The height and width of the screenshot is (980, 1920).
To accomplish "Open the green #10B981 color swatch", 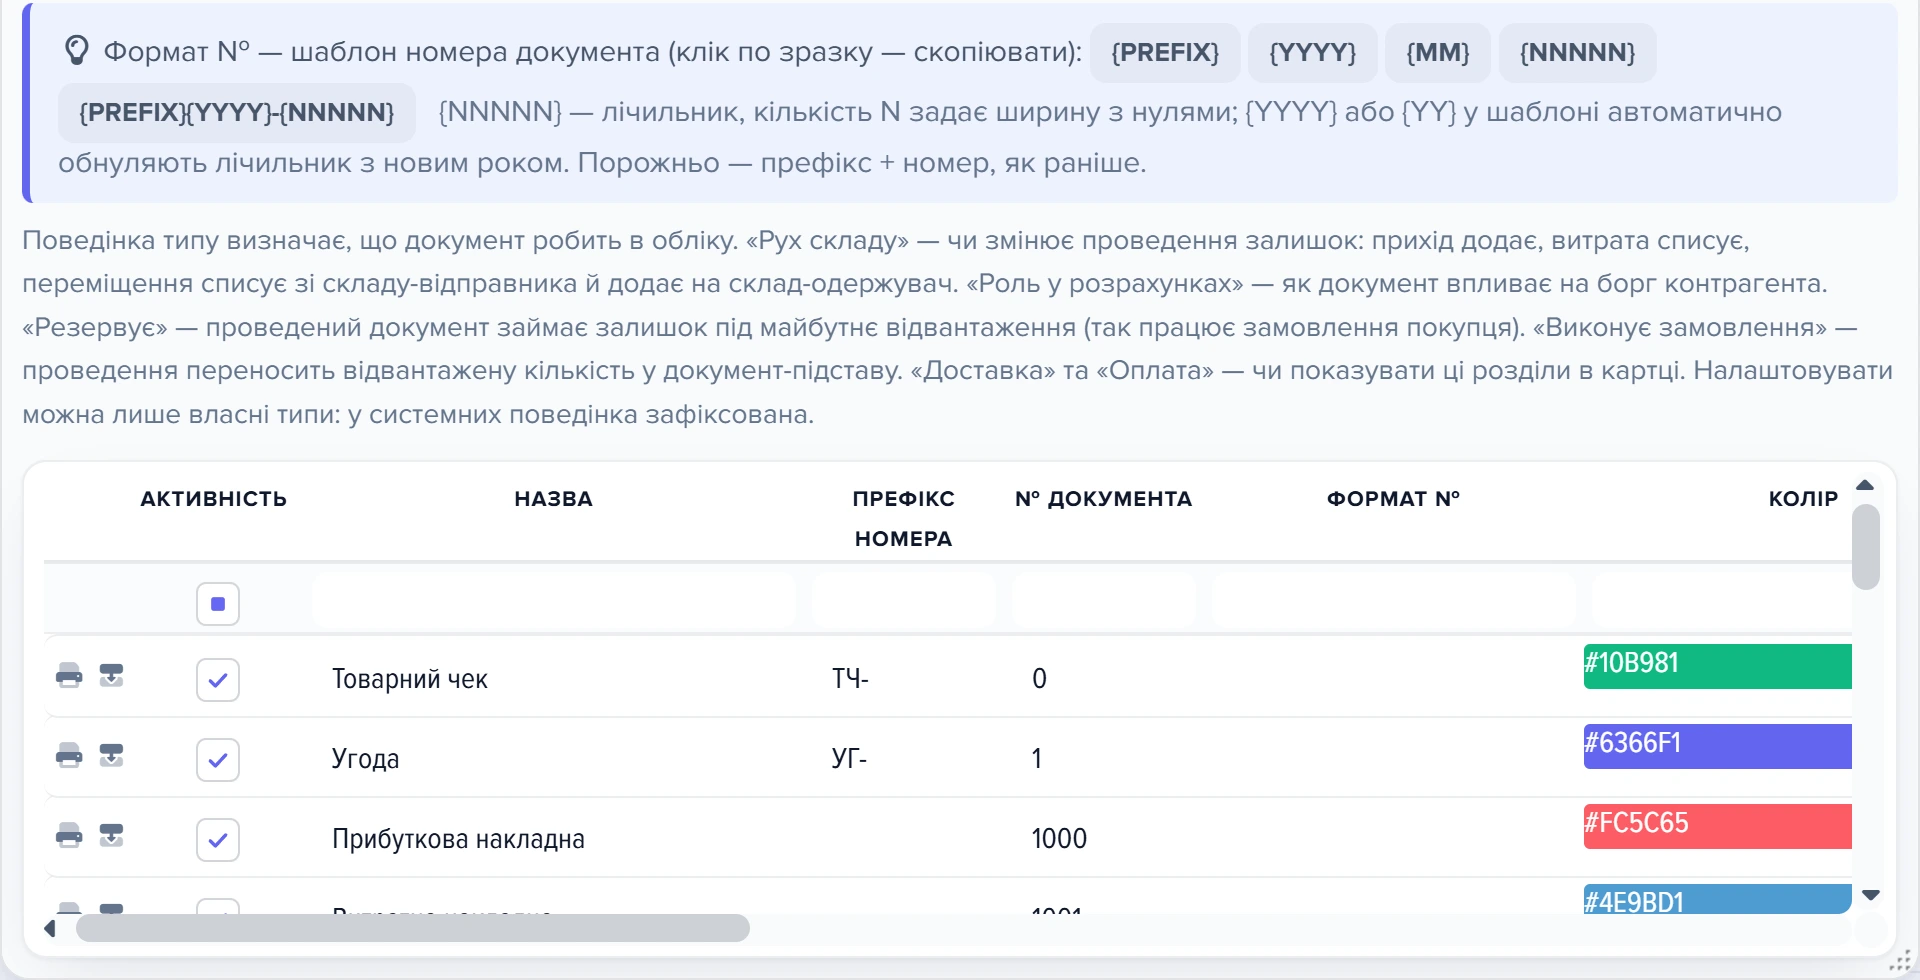I will pyautogui.click(x=1718, y=666).
